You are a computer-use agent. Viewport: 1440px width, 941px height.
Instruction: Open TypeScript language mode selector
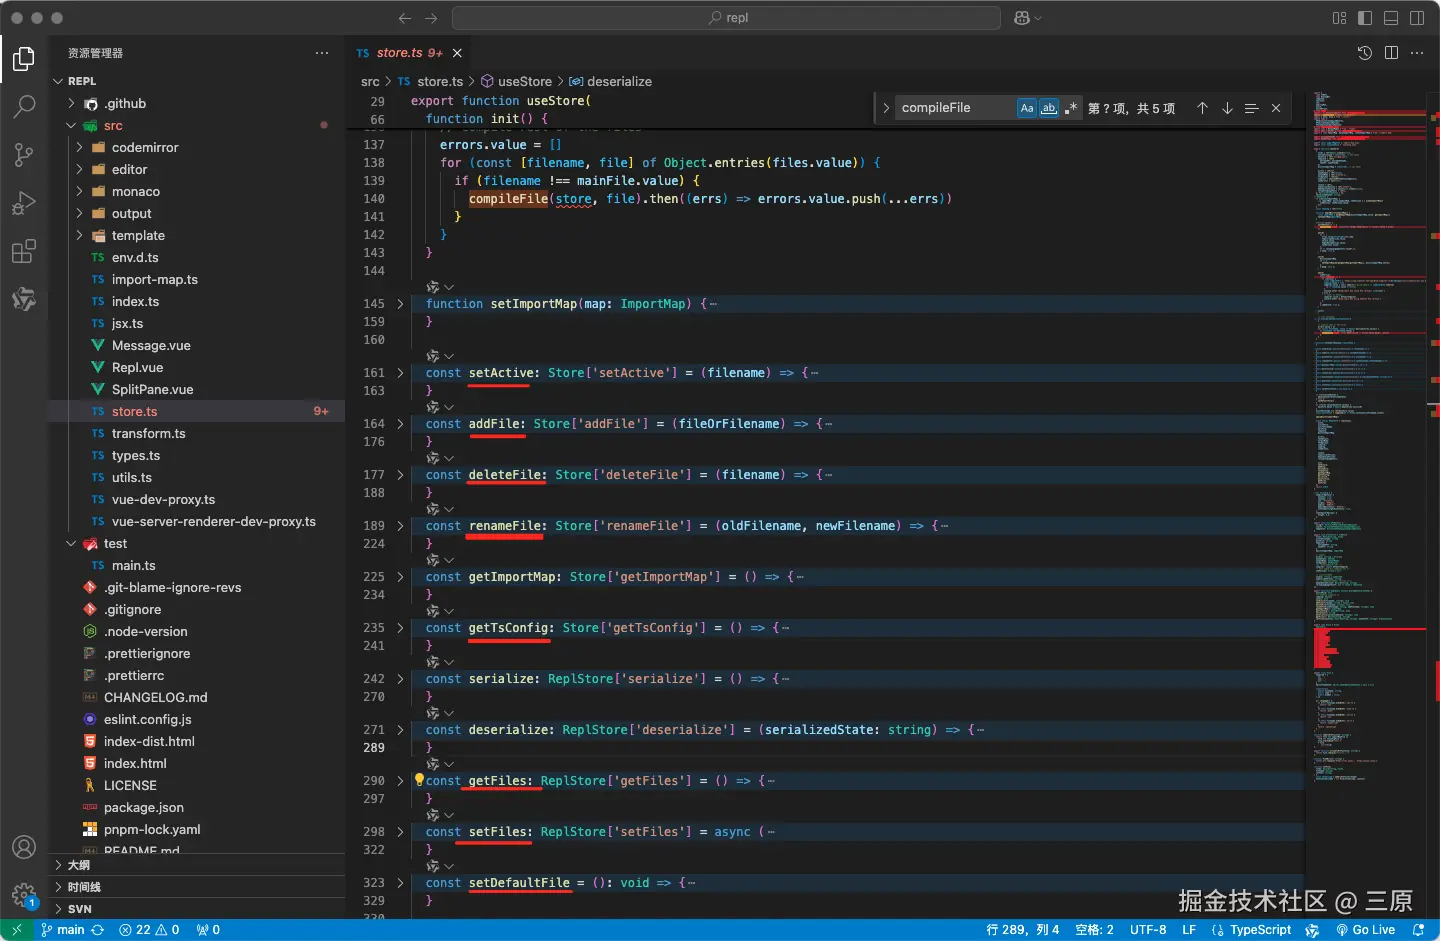coord(1259,930)
